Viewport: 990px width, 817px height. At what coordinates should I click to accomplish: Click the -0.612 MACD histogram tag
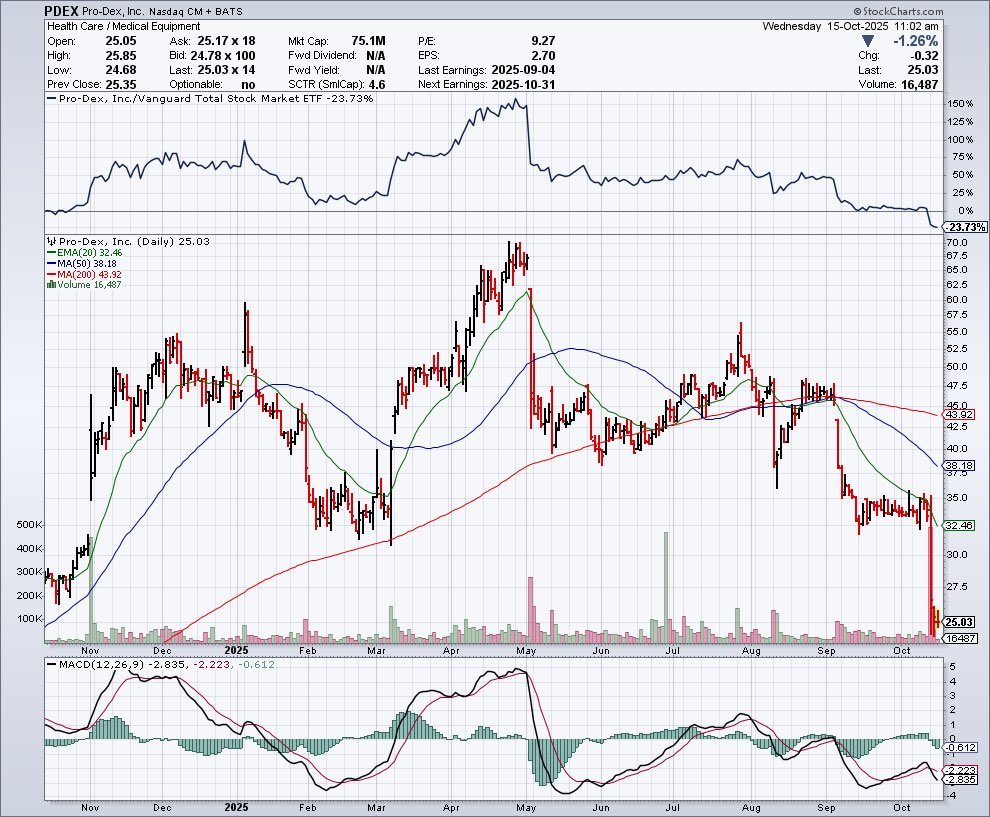962,748
